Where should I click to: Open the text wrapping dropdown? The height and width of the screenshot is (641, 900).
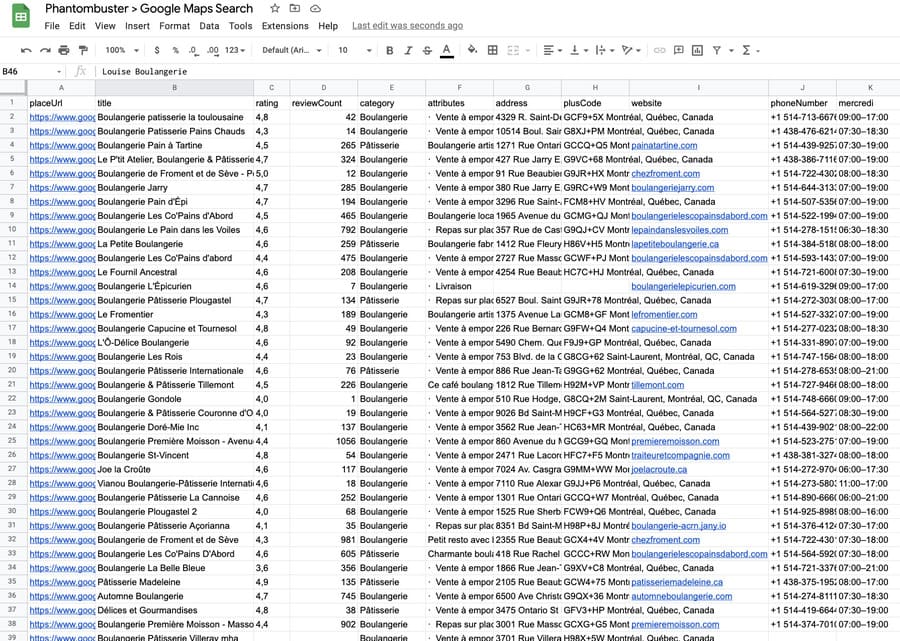(605, 50)
